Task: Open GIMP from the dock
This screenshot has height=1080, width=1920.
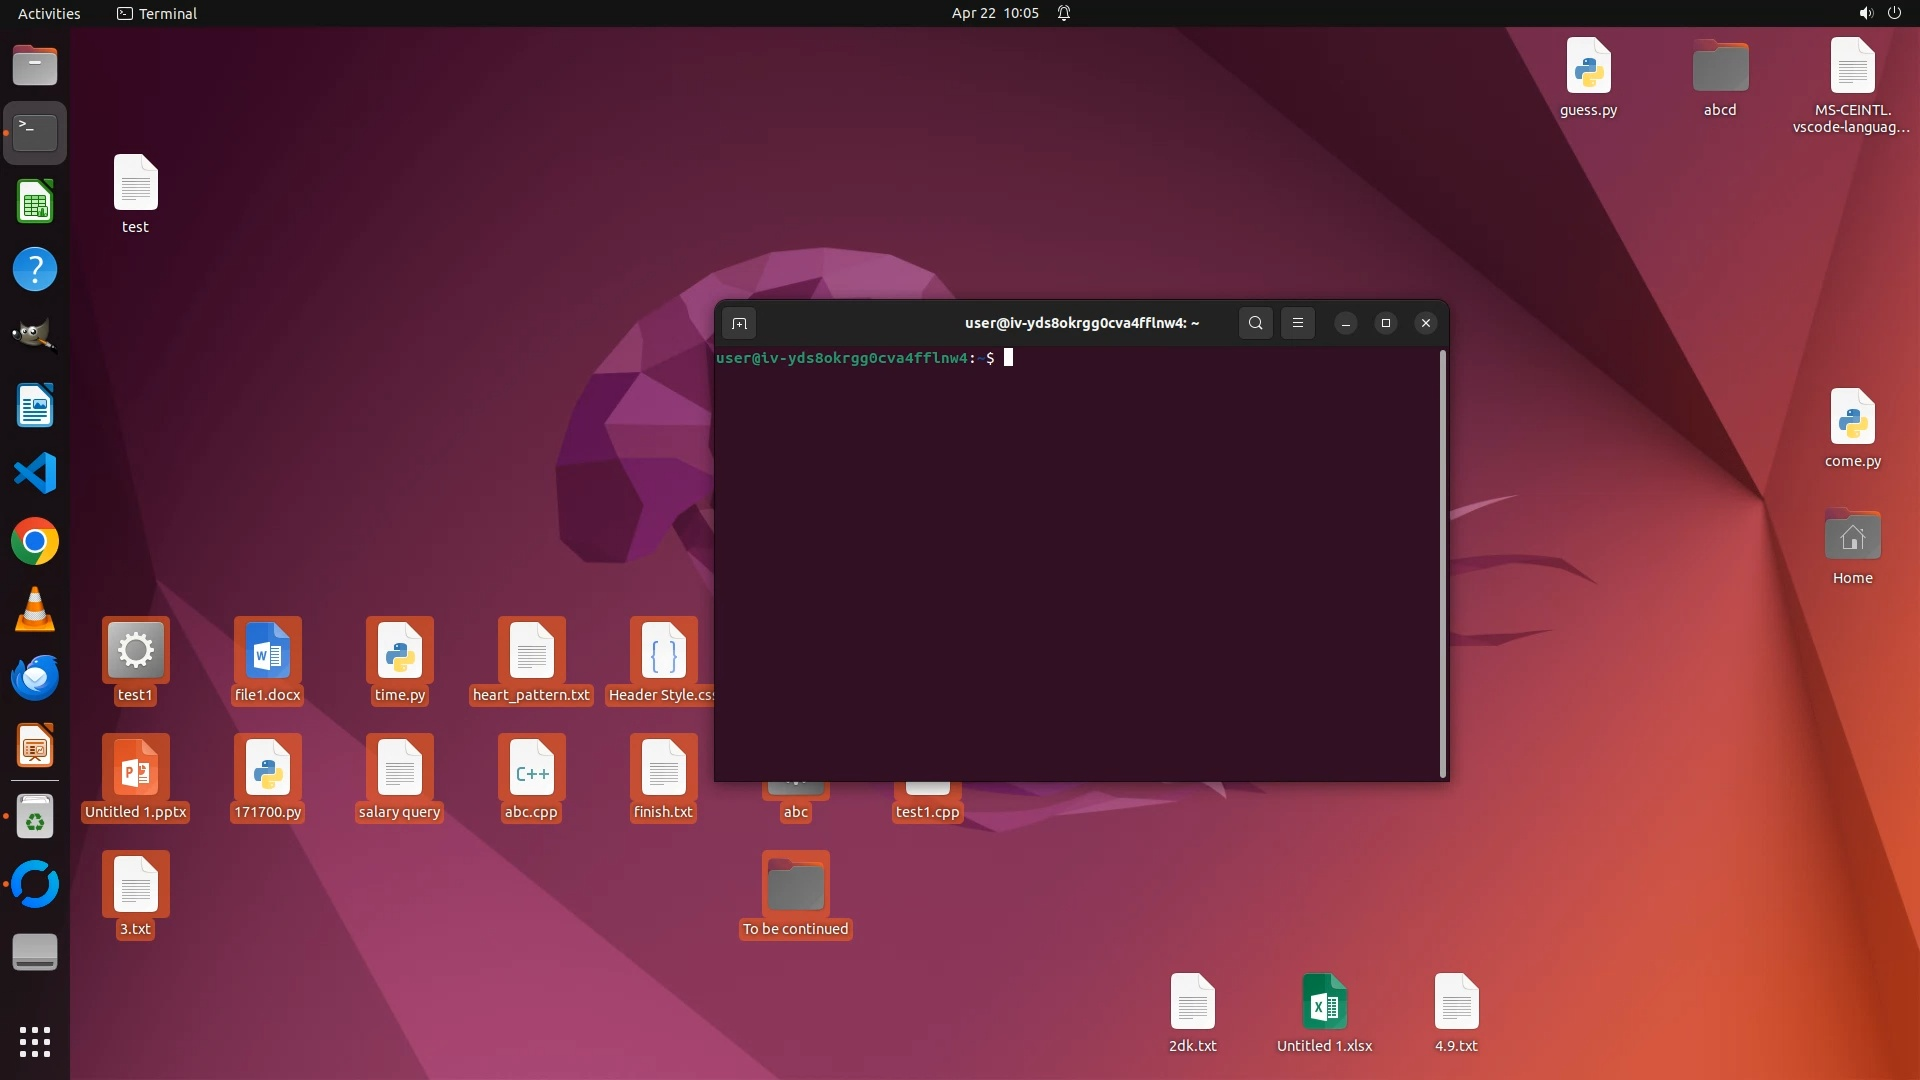Action: pyautogui.click(x=35, y=337)
